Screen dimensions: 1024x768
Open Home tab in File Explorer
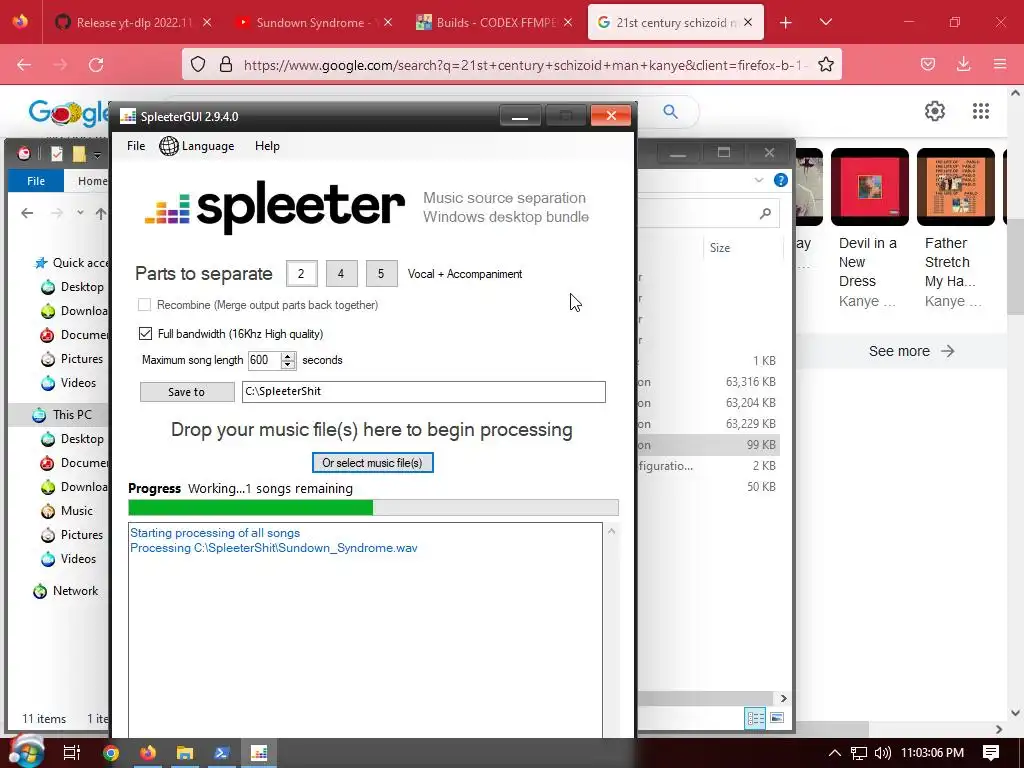[x=92, y=181]
